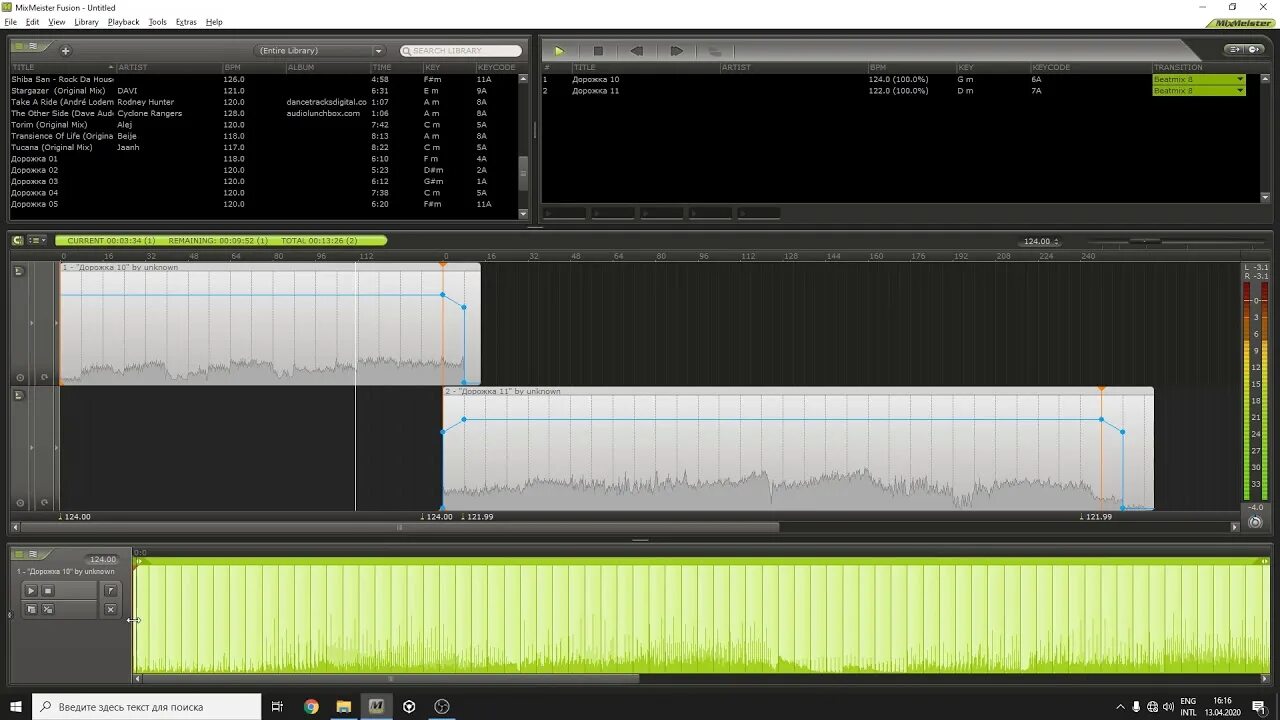The height and width of the screenshot is (720, 1280).
Task: Click the marker flag icon in the editor panel
Action: point(111,591)
